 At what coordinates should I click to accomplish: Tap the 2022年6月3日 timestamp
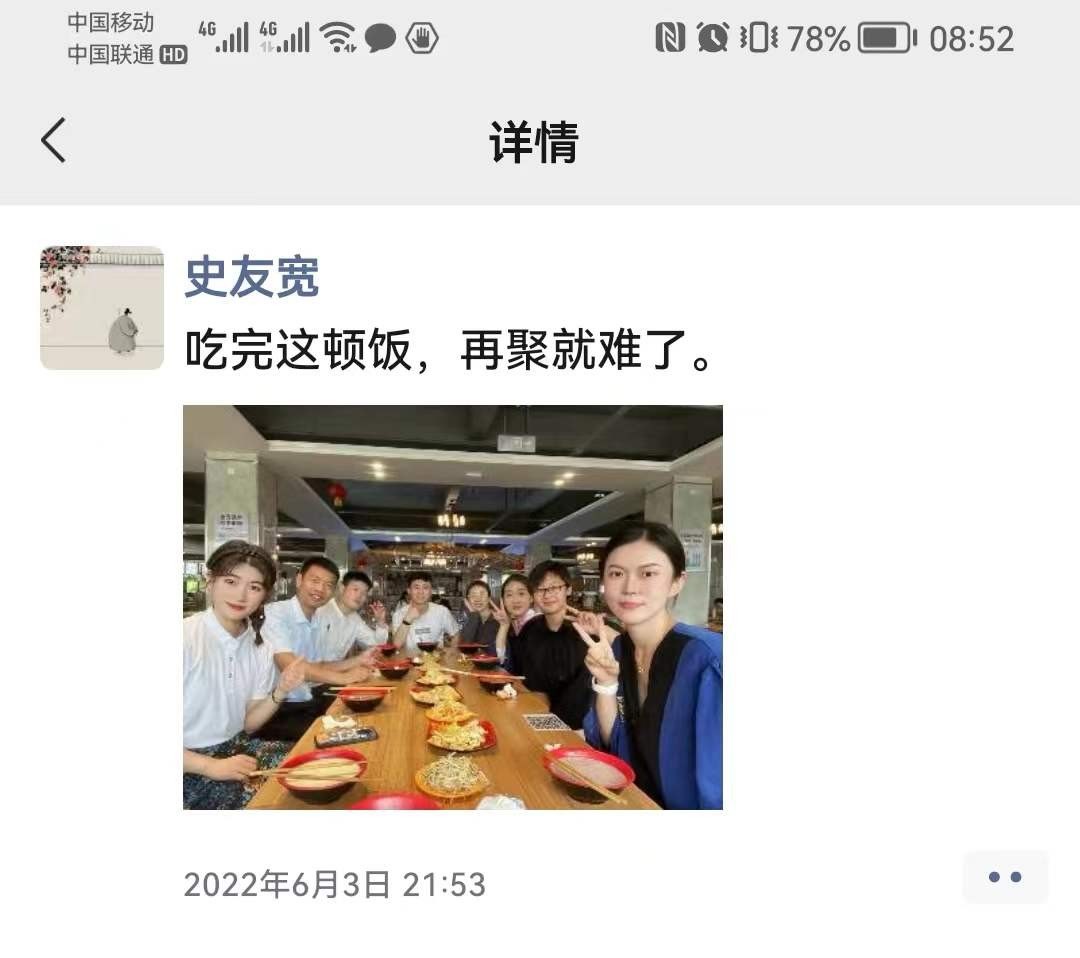[287, 884]
